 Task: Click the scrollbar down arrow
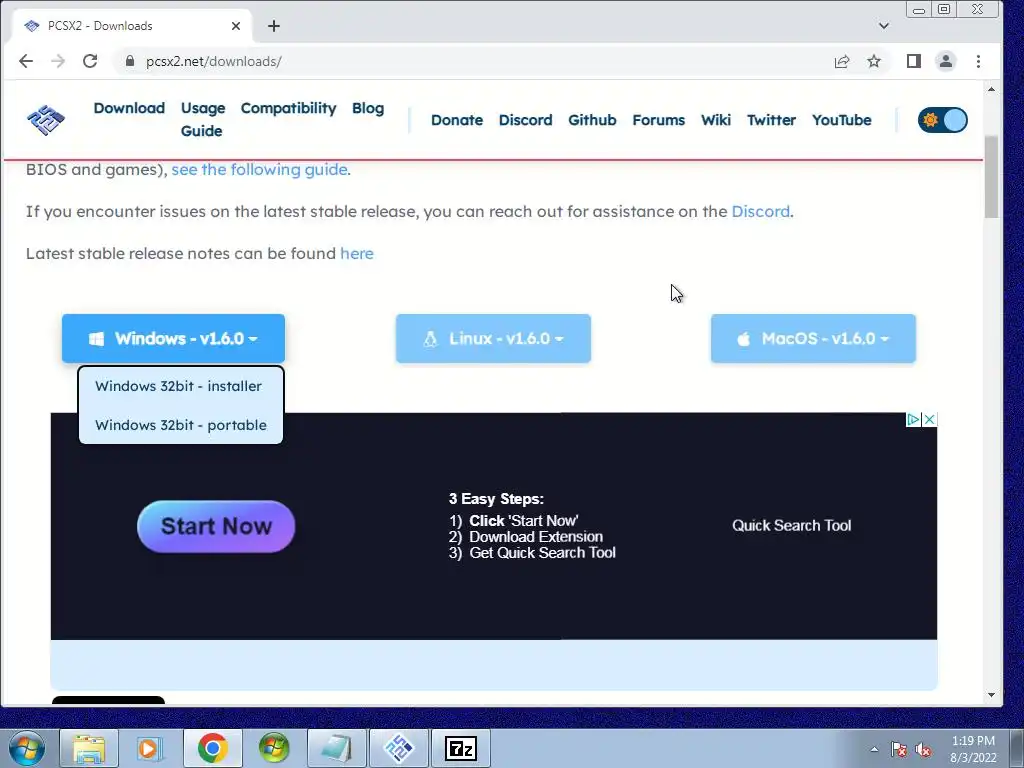[991, 695]
